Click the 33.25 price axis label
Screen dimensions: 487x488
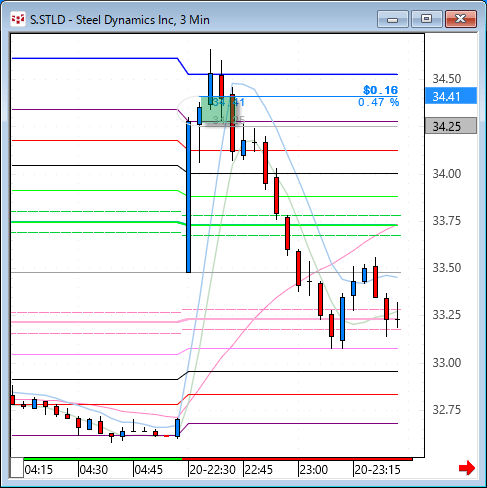point(447,315)
